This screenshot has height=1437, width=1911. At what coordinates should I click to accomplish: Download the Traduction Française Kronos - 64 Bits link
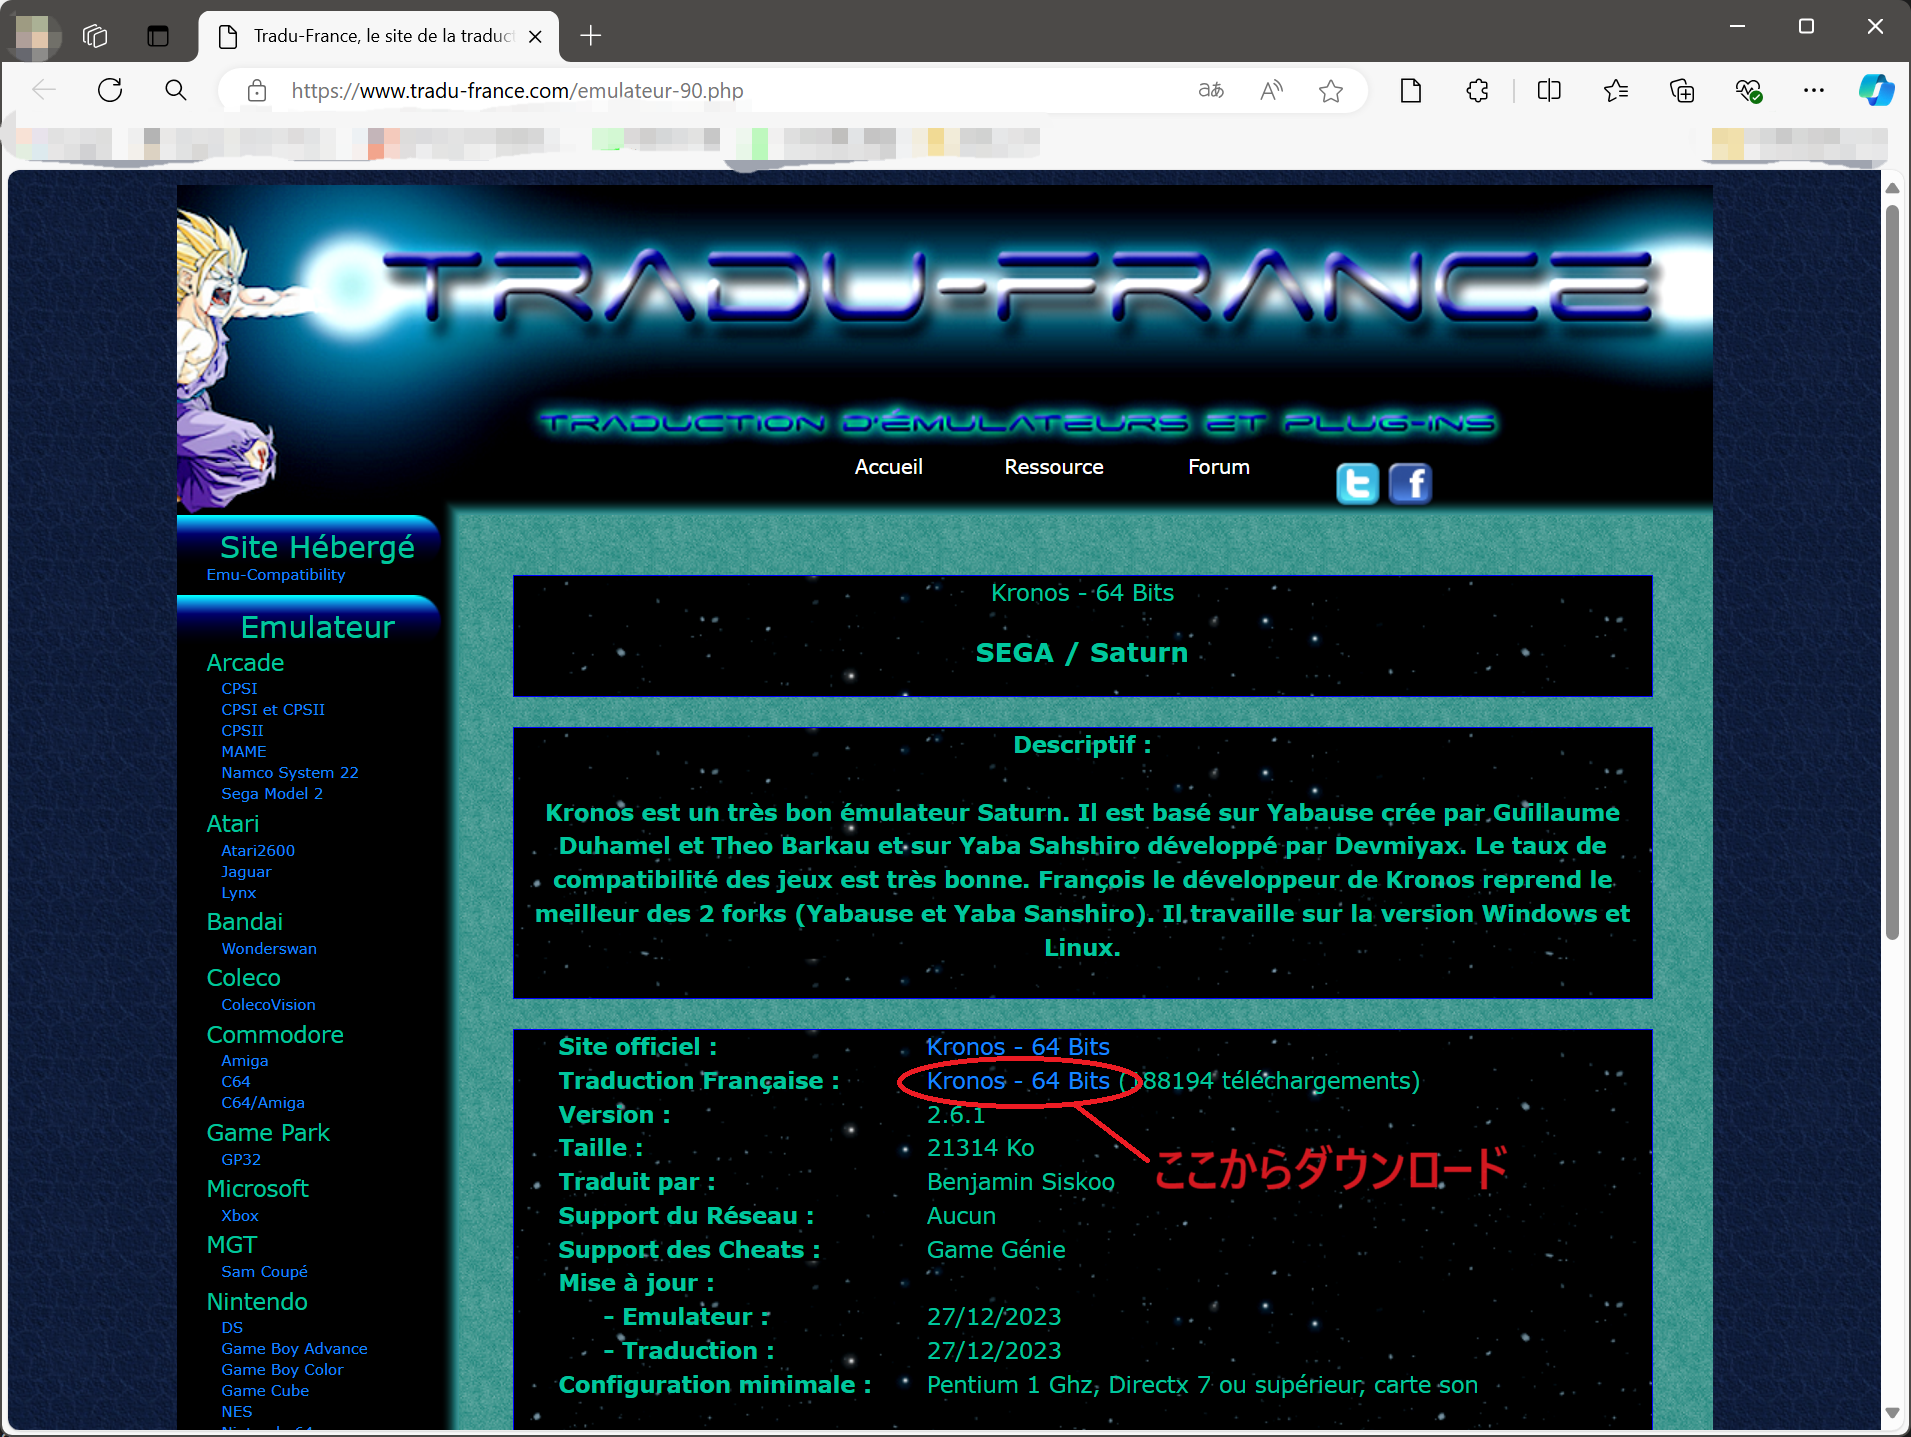point(1018,1081)
